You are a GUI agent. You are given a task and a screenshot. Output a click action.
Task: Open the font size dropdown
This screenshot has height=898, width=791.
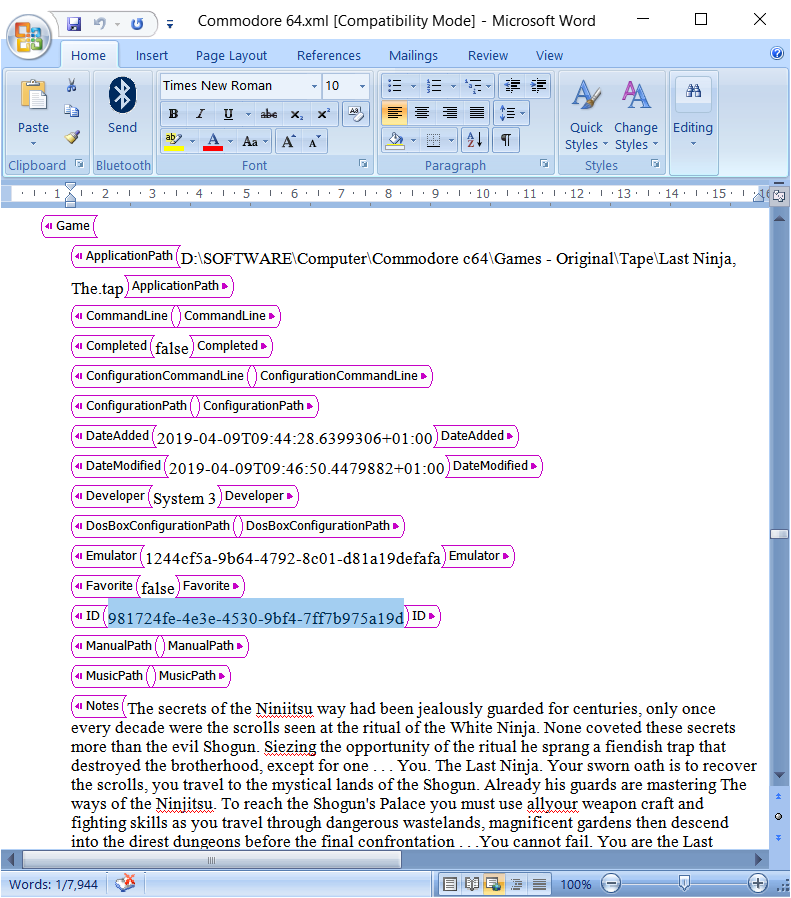pyautogui.click(x=362, y=86)
